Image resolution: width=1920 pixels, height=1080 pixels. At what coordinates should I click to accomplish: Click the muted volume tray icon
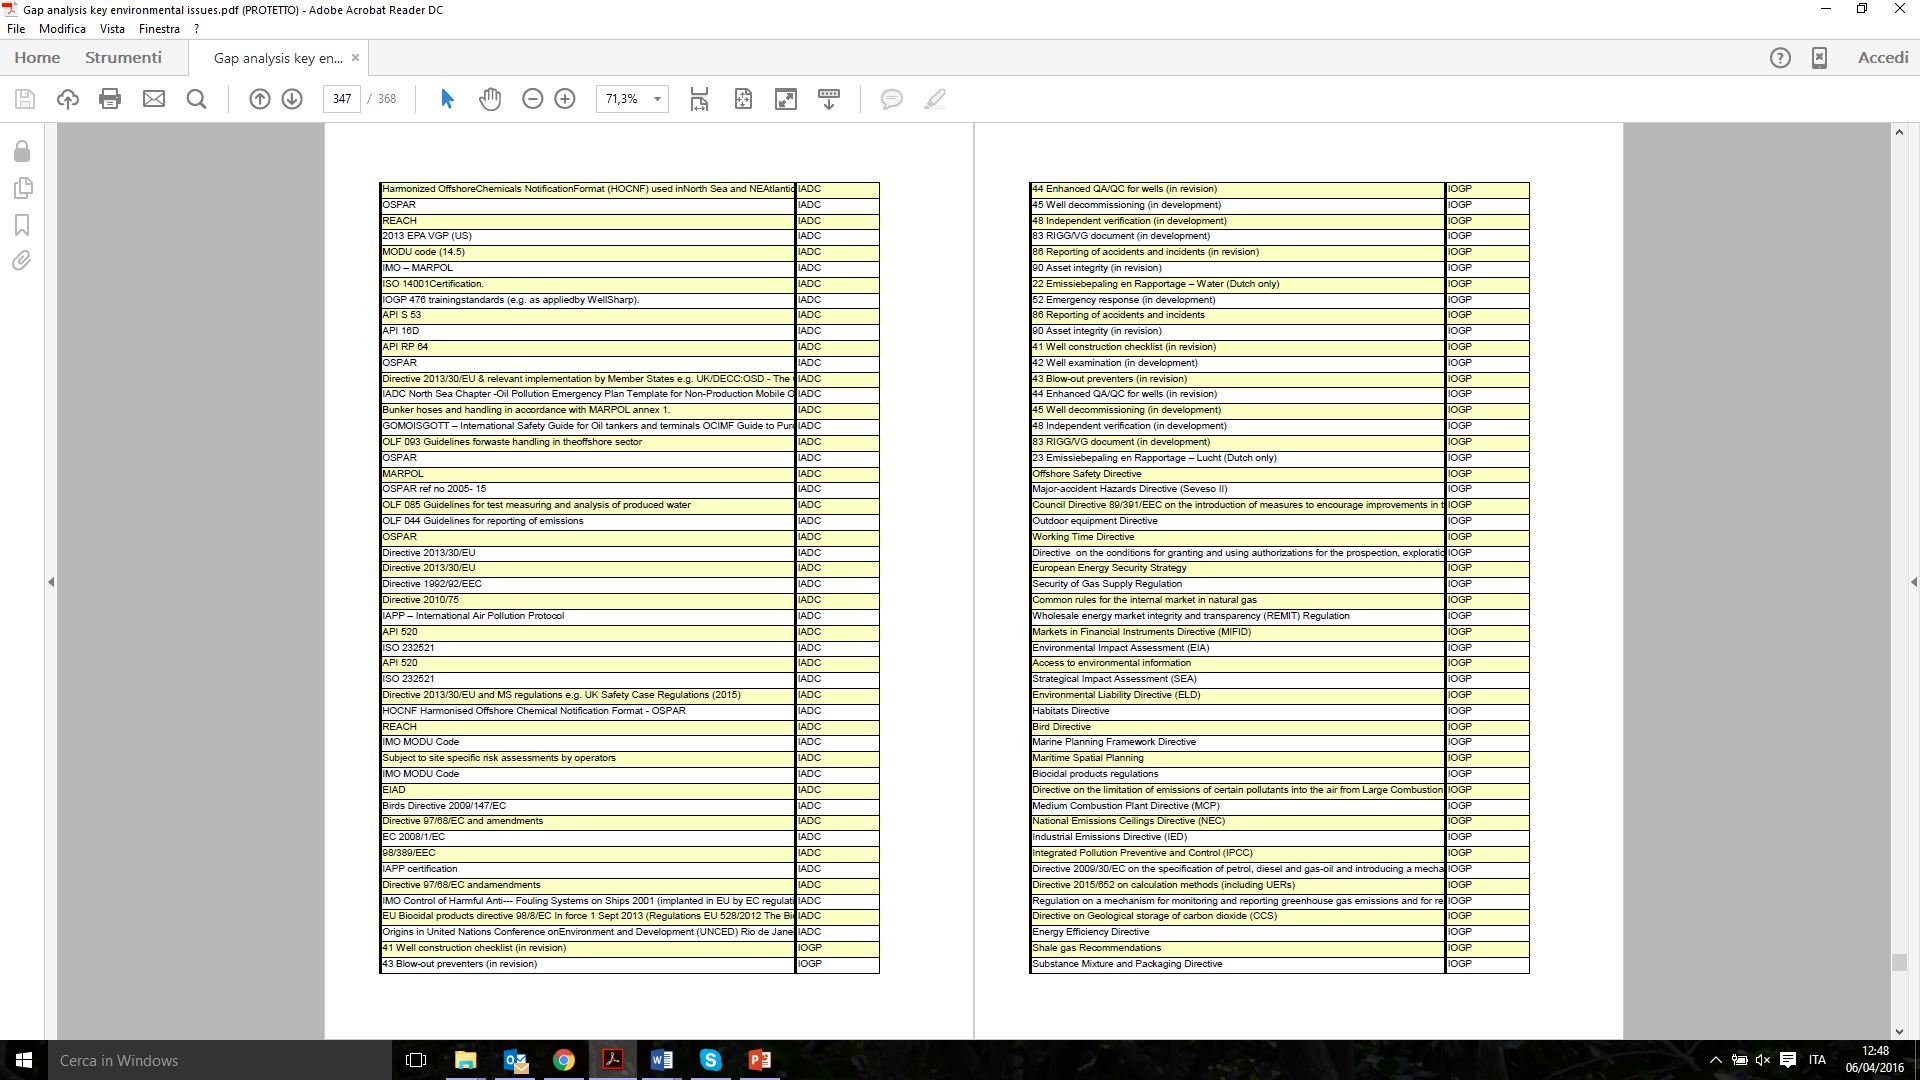(1763, 1060)
